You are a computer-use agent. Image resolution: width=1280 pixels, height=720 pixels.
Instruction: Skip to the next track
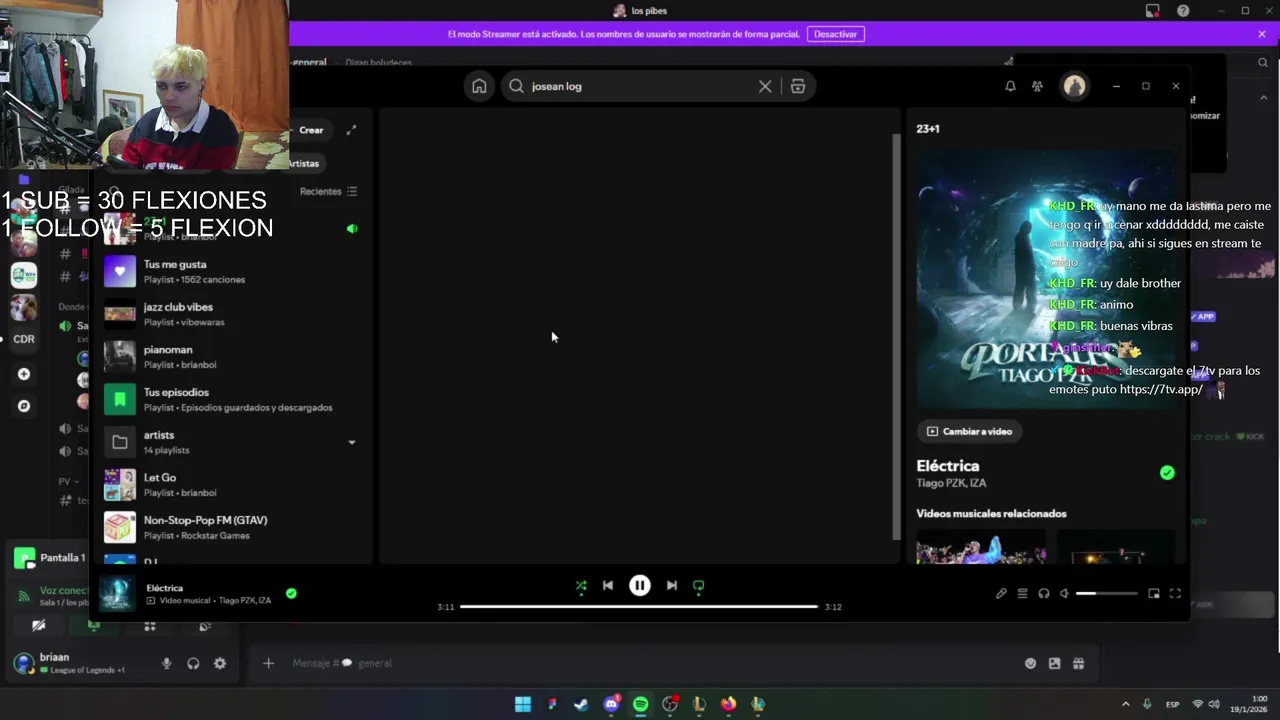click(x=672, y=586)
